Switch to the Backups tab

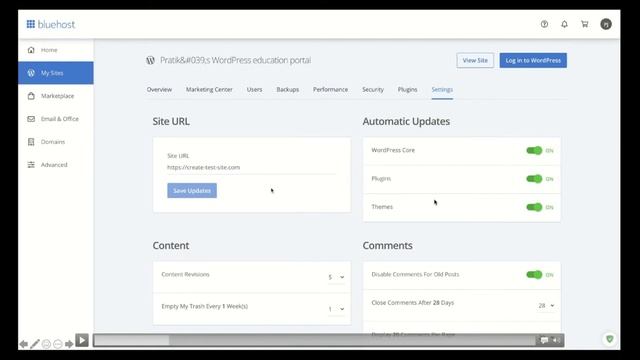tap(288, 89)
